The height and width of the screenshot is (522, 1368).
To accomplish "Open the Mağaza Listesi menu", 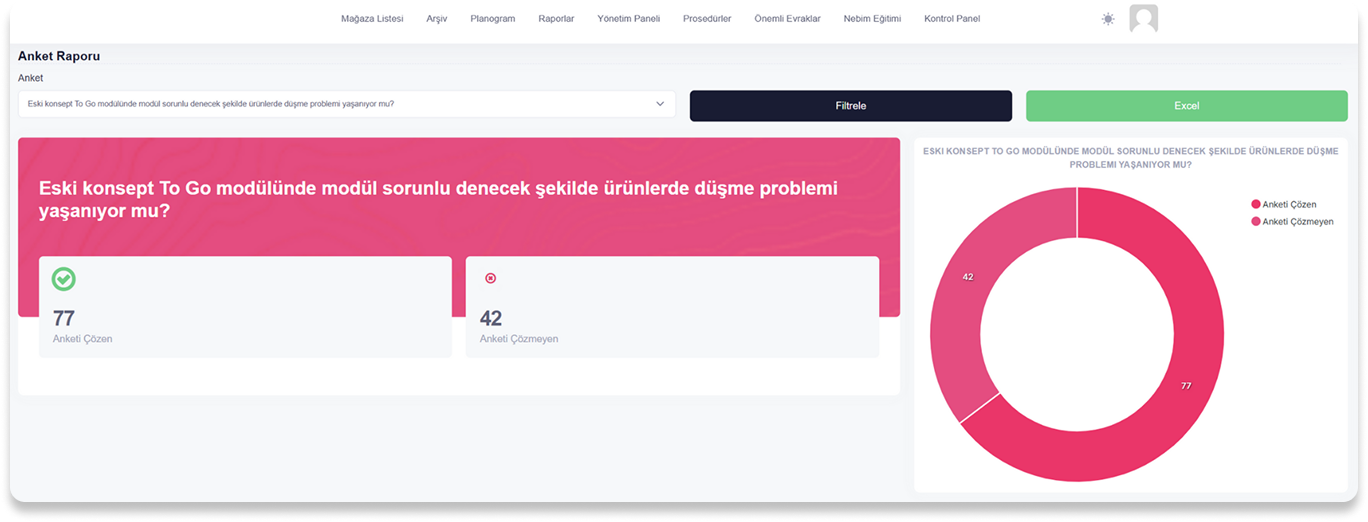I will coord(372,19).
